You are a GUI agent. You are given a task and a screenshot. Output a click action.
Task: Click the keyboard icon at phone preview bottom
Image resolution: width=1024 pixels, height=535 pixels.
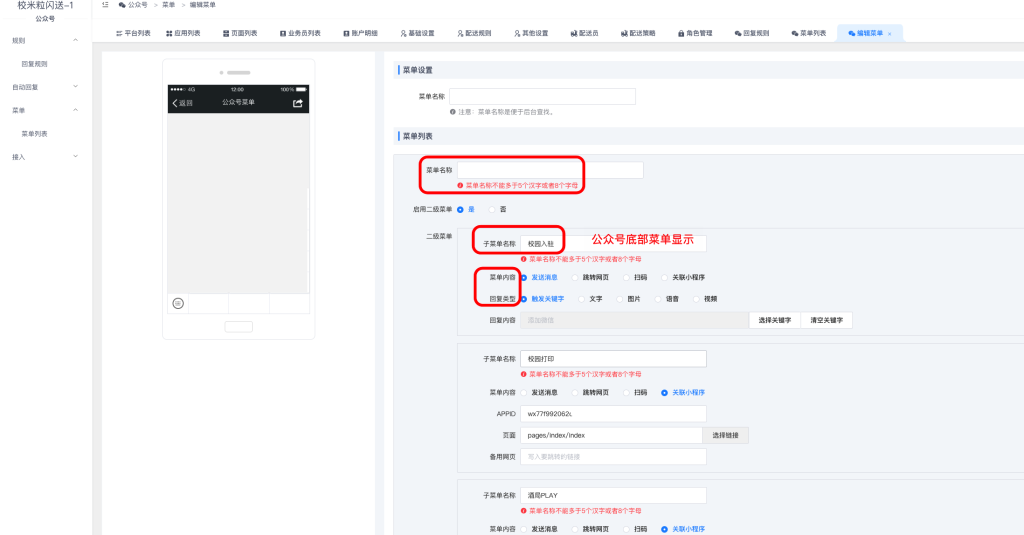click(178, 302)
